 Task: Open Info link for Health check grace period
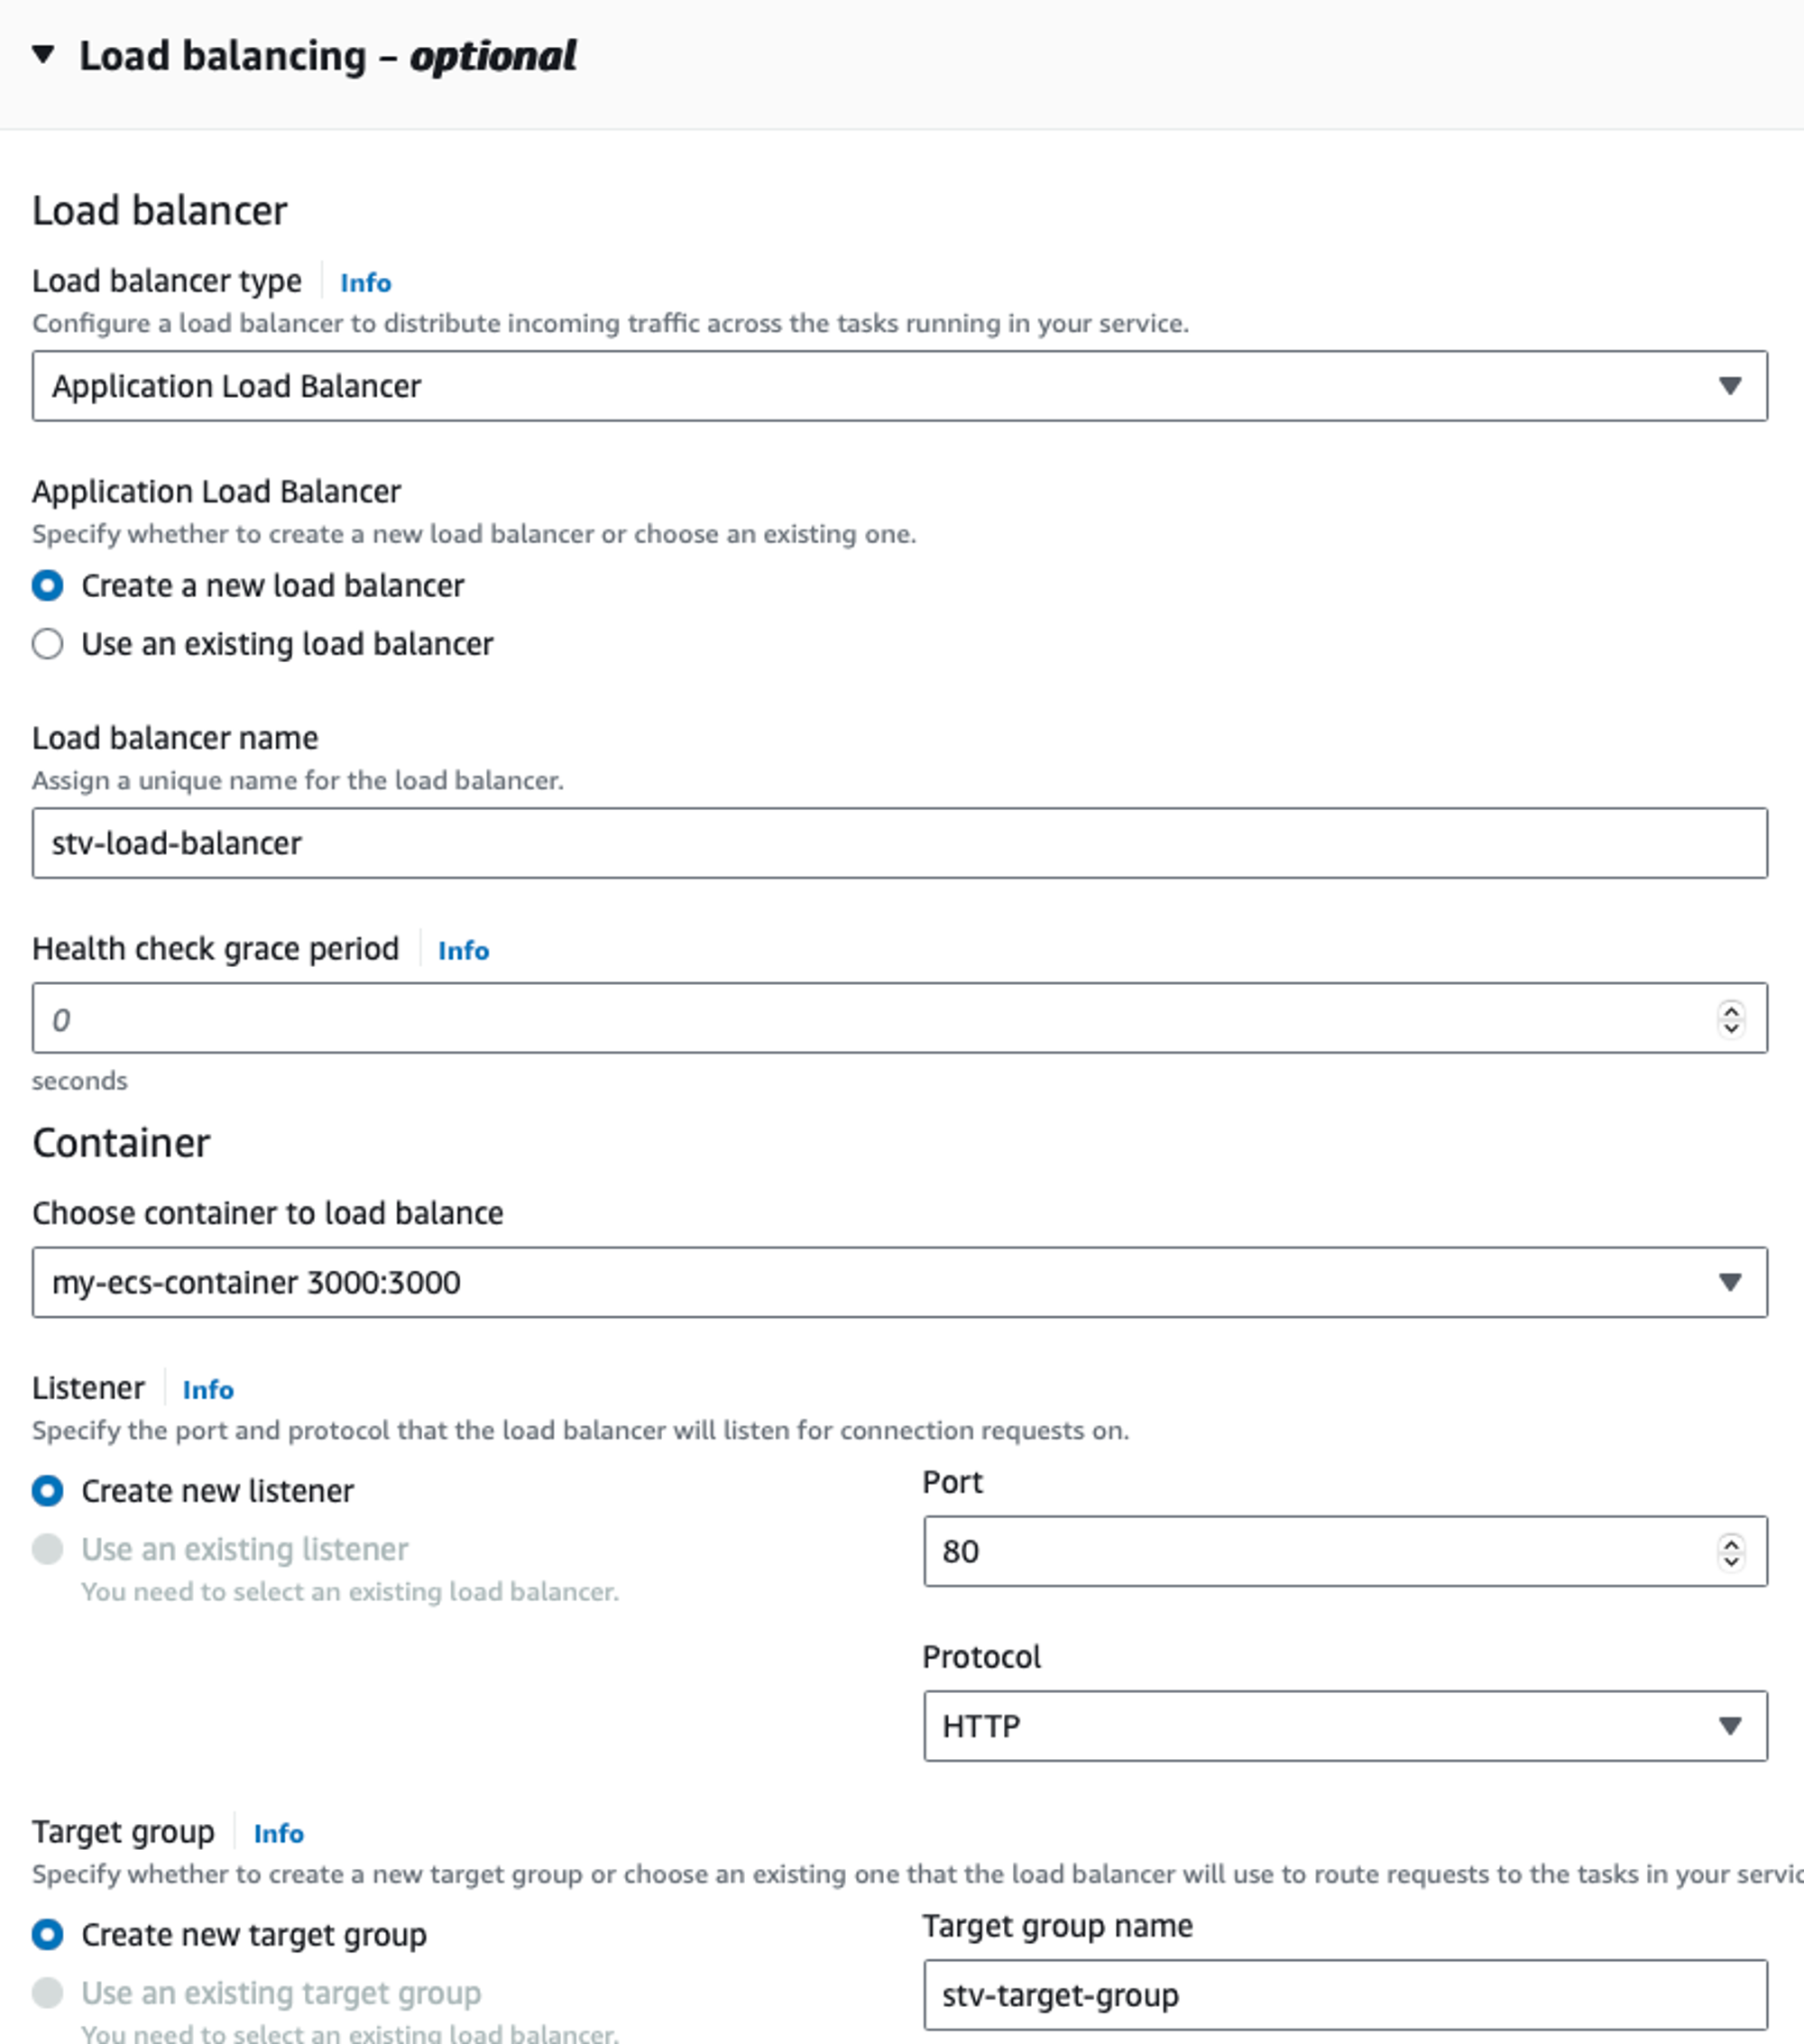[x=463, y=950]
